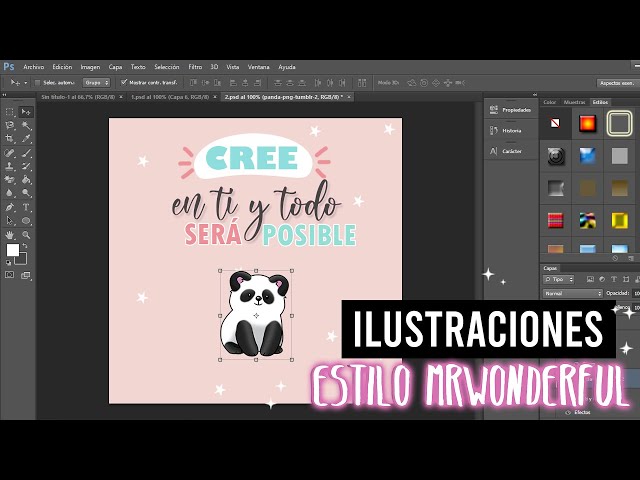640x480 pixels.
Task: Click align left edges icon
Action: 233,83
